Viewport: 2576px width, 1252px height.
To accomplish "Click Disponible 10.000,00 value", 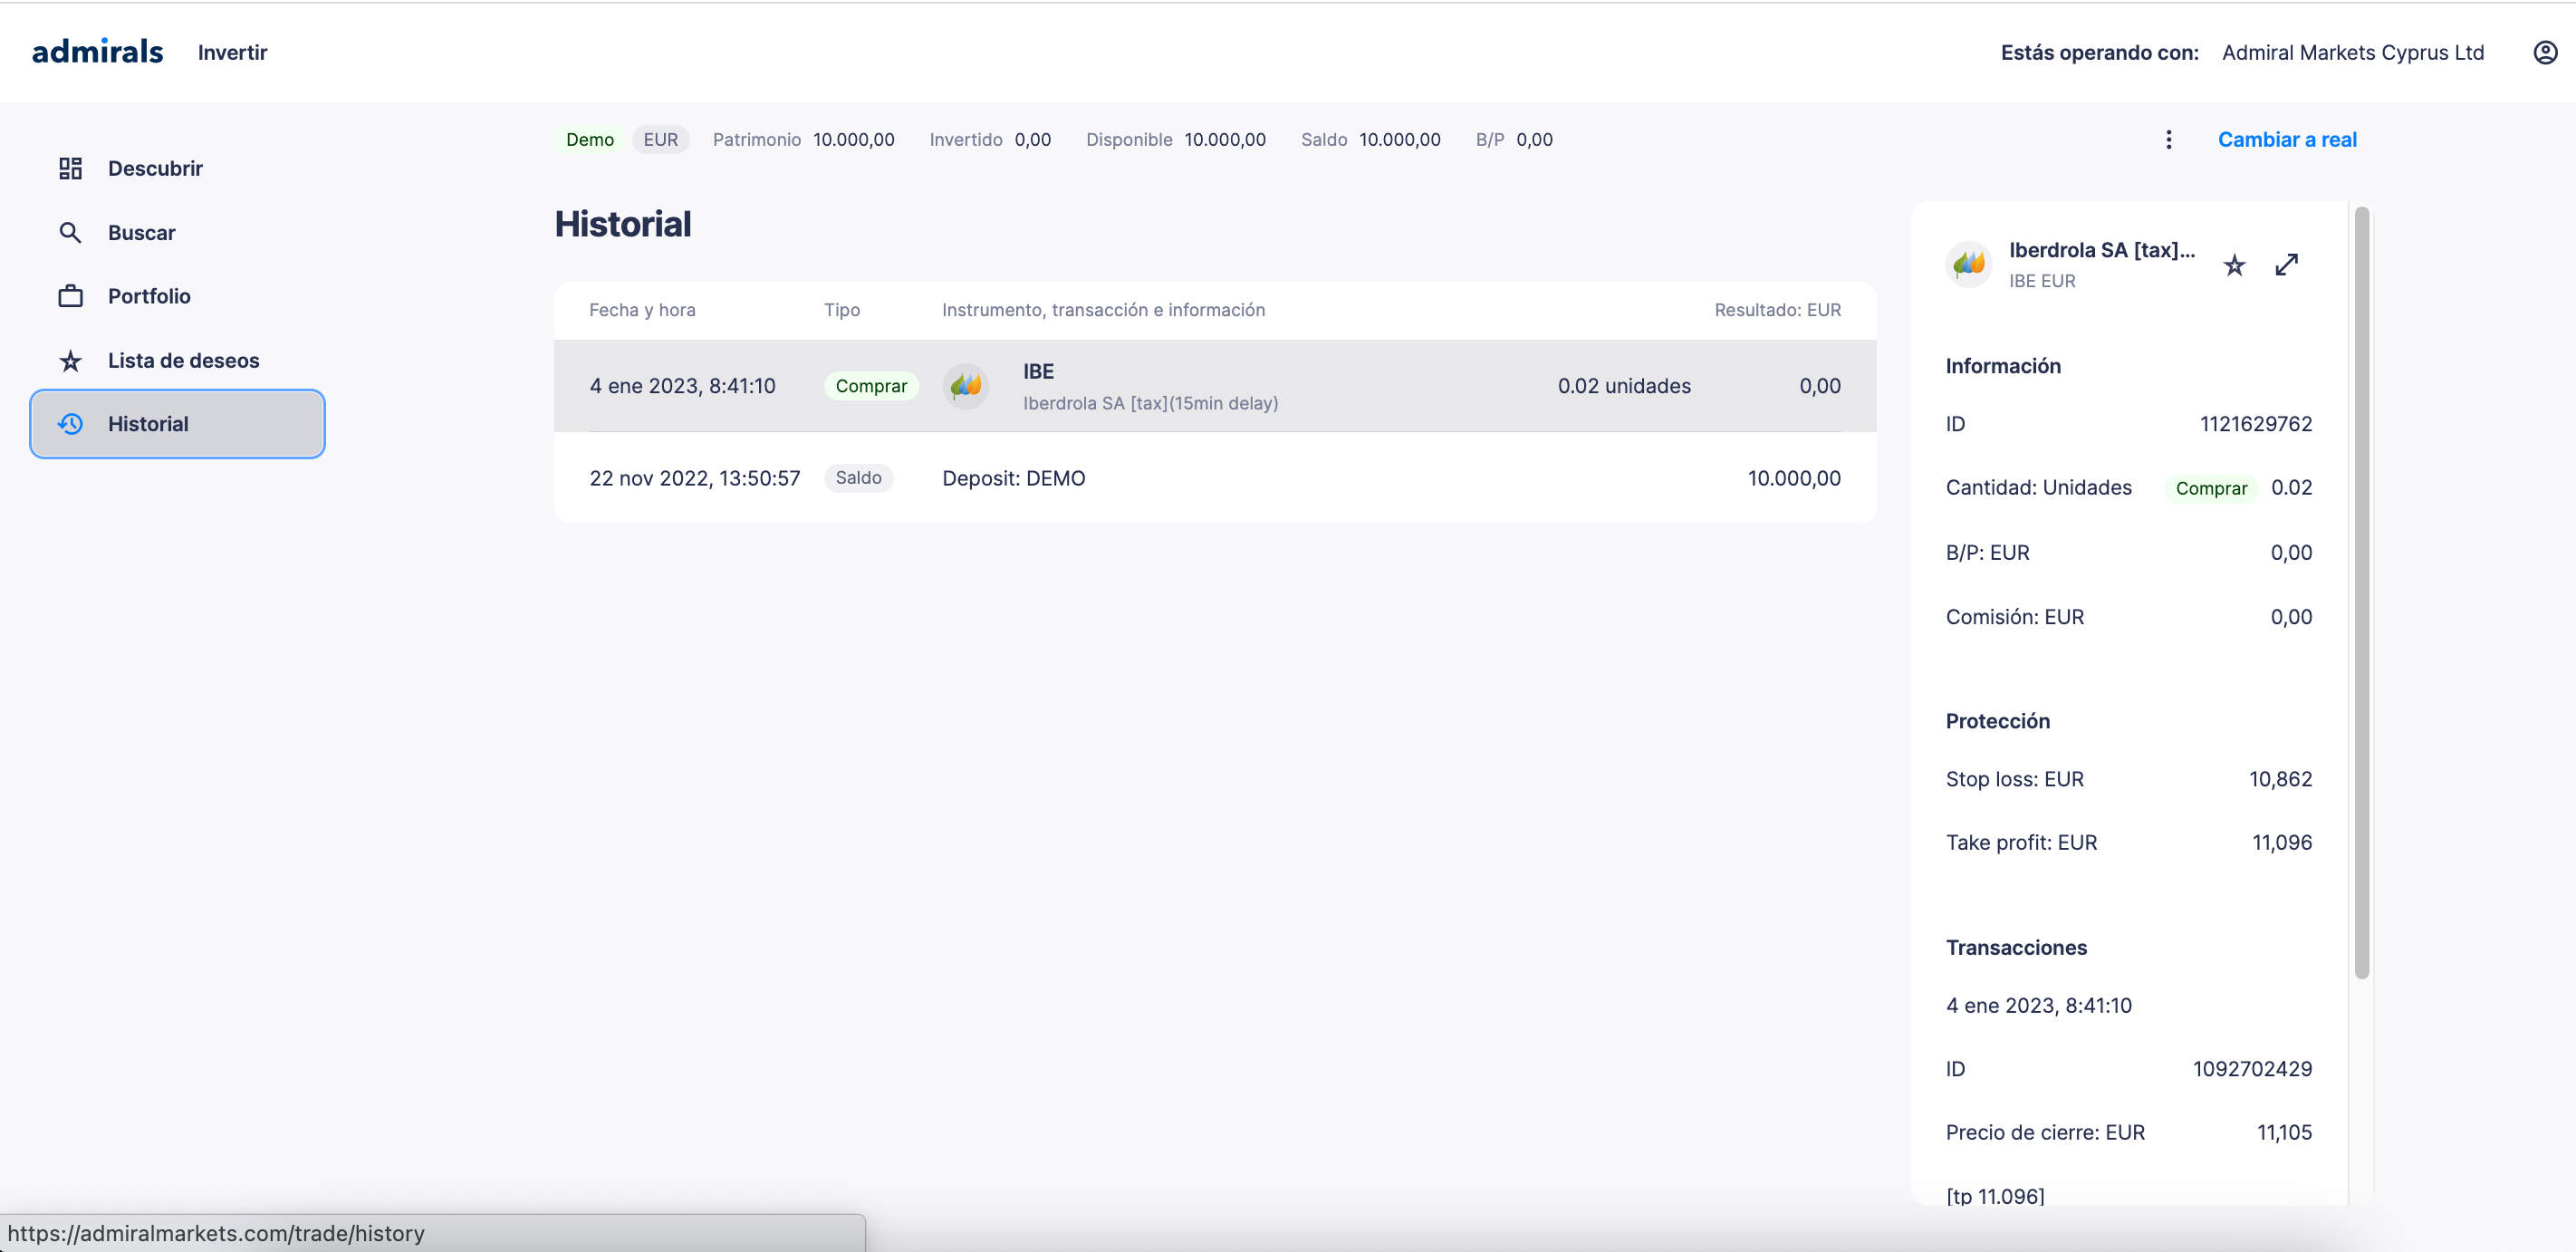I will [x=1225, y=139].
